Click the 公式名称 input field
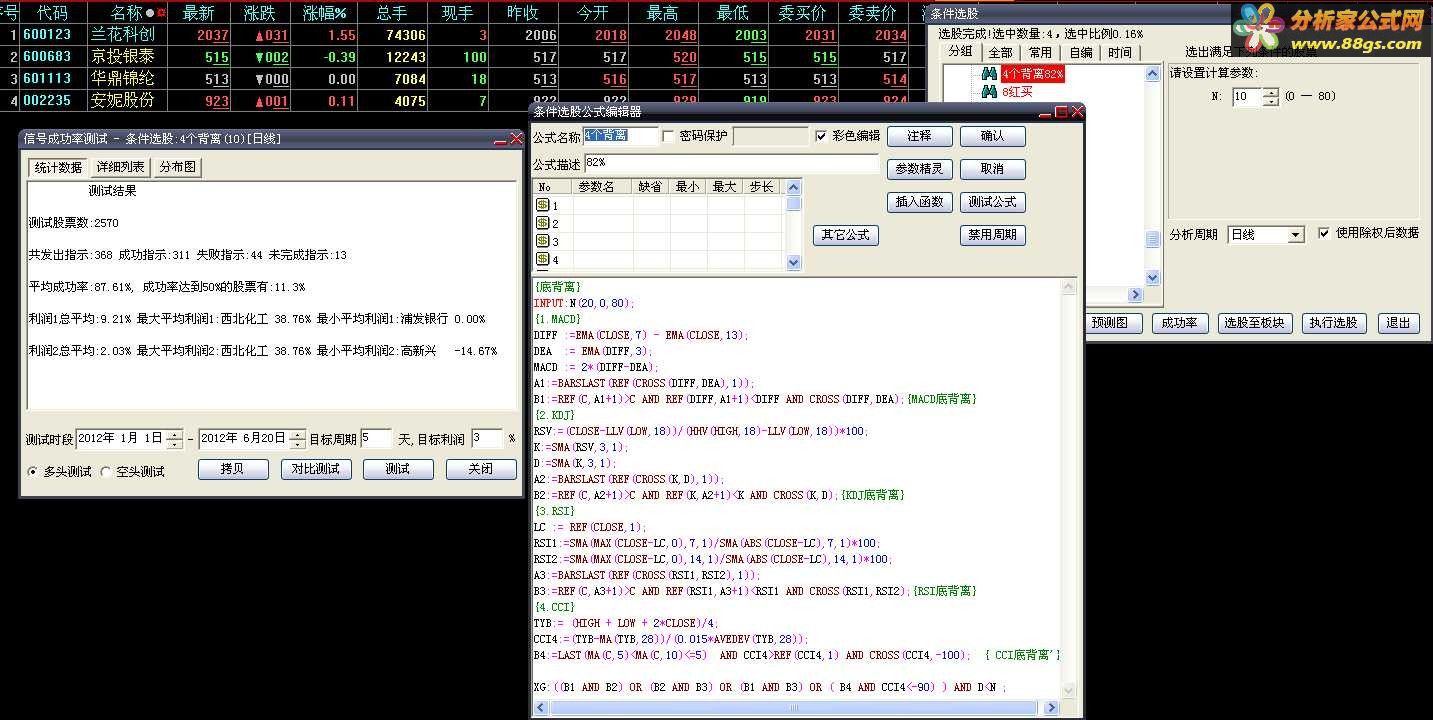 coord(621,136)
